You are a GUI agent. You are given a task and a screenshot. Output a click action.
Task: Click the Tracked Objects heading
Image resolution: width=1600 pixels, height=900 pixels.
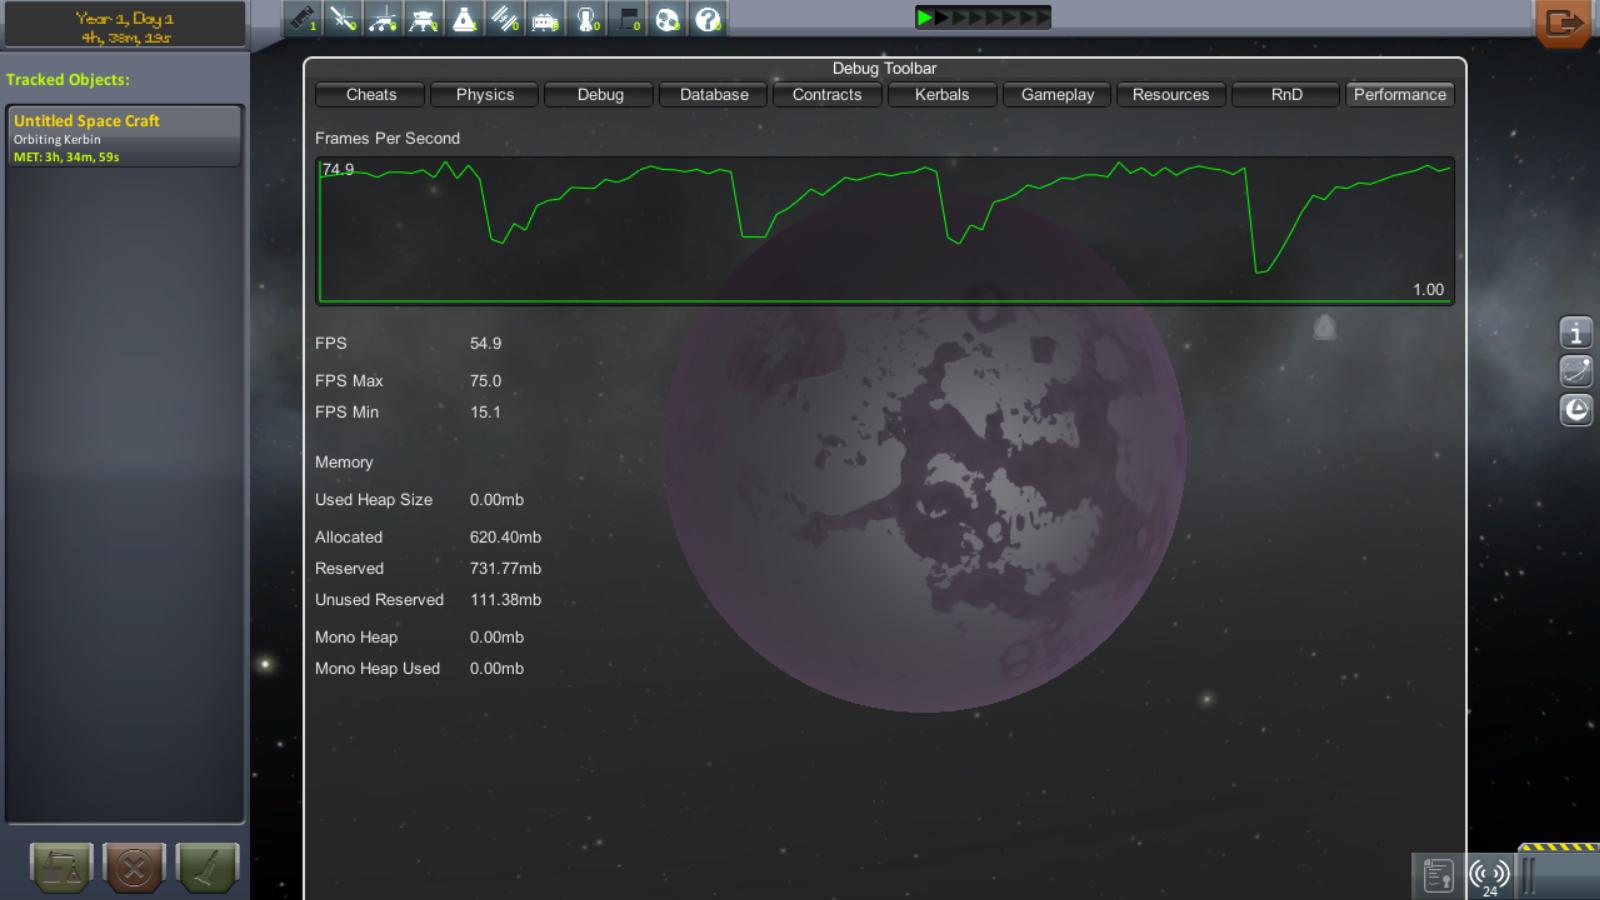[68, 80]
